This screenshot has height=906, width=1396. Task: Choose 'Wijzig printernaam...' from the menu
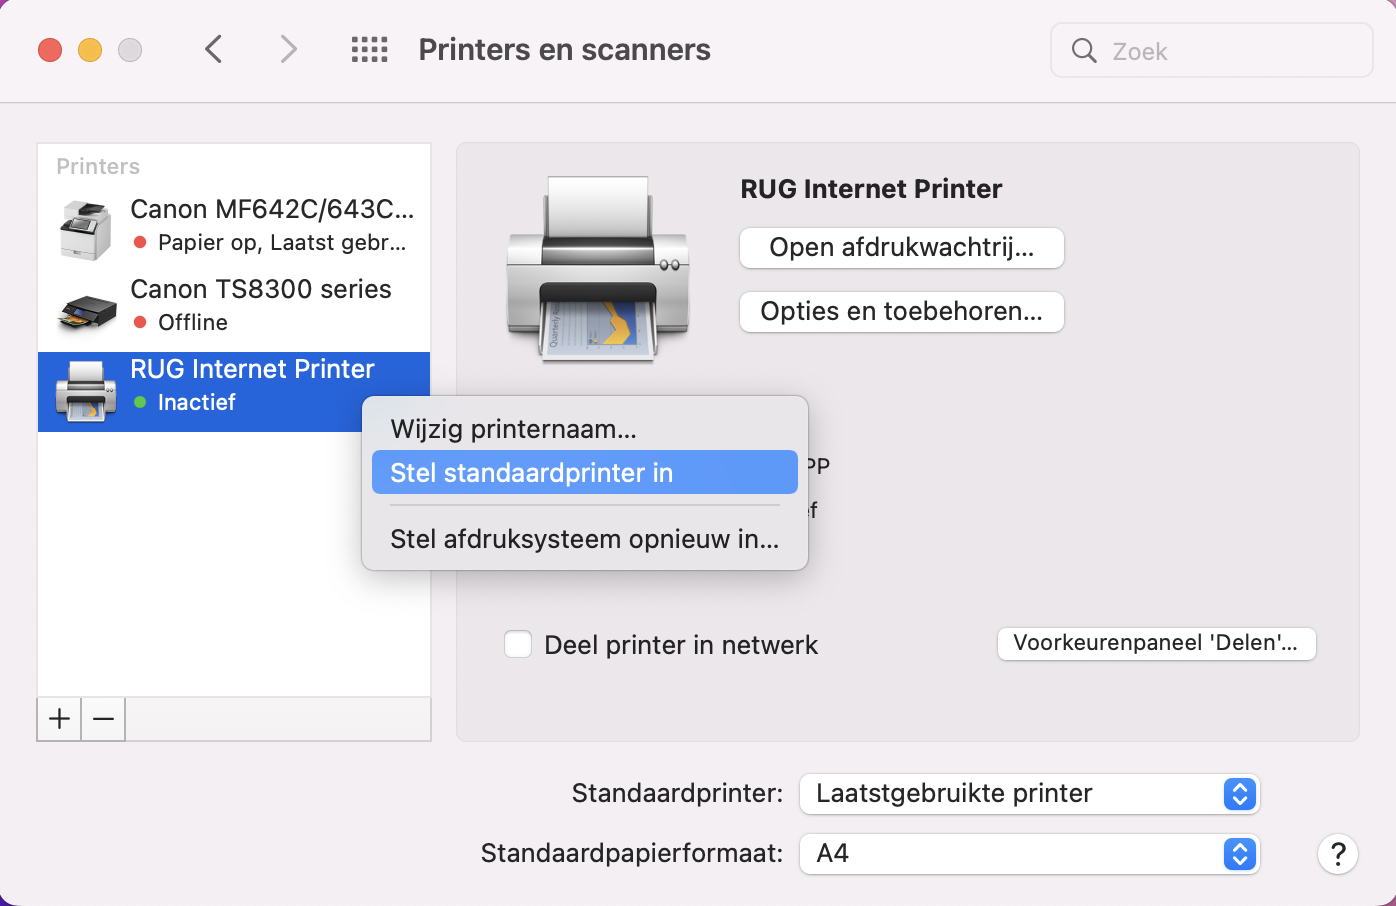(513, 429)
